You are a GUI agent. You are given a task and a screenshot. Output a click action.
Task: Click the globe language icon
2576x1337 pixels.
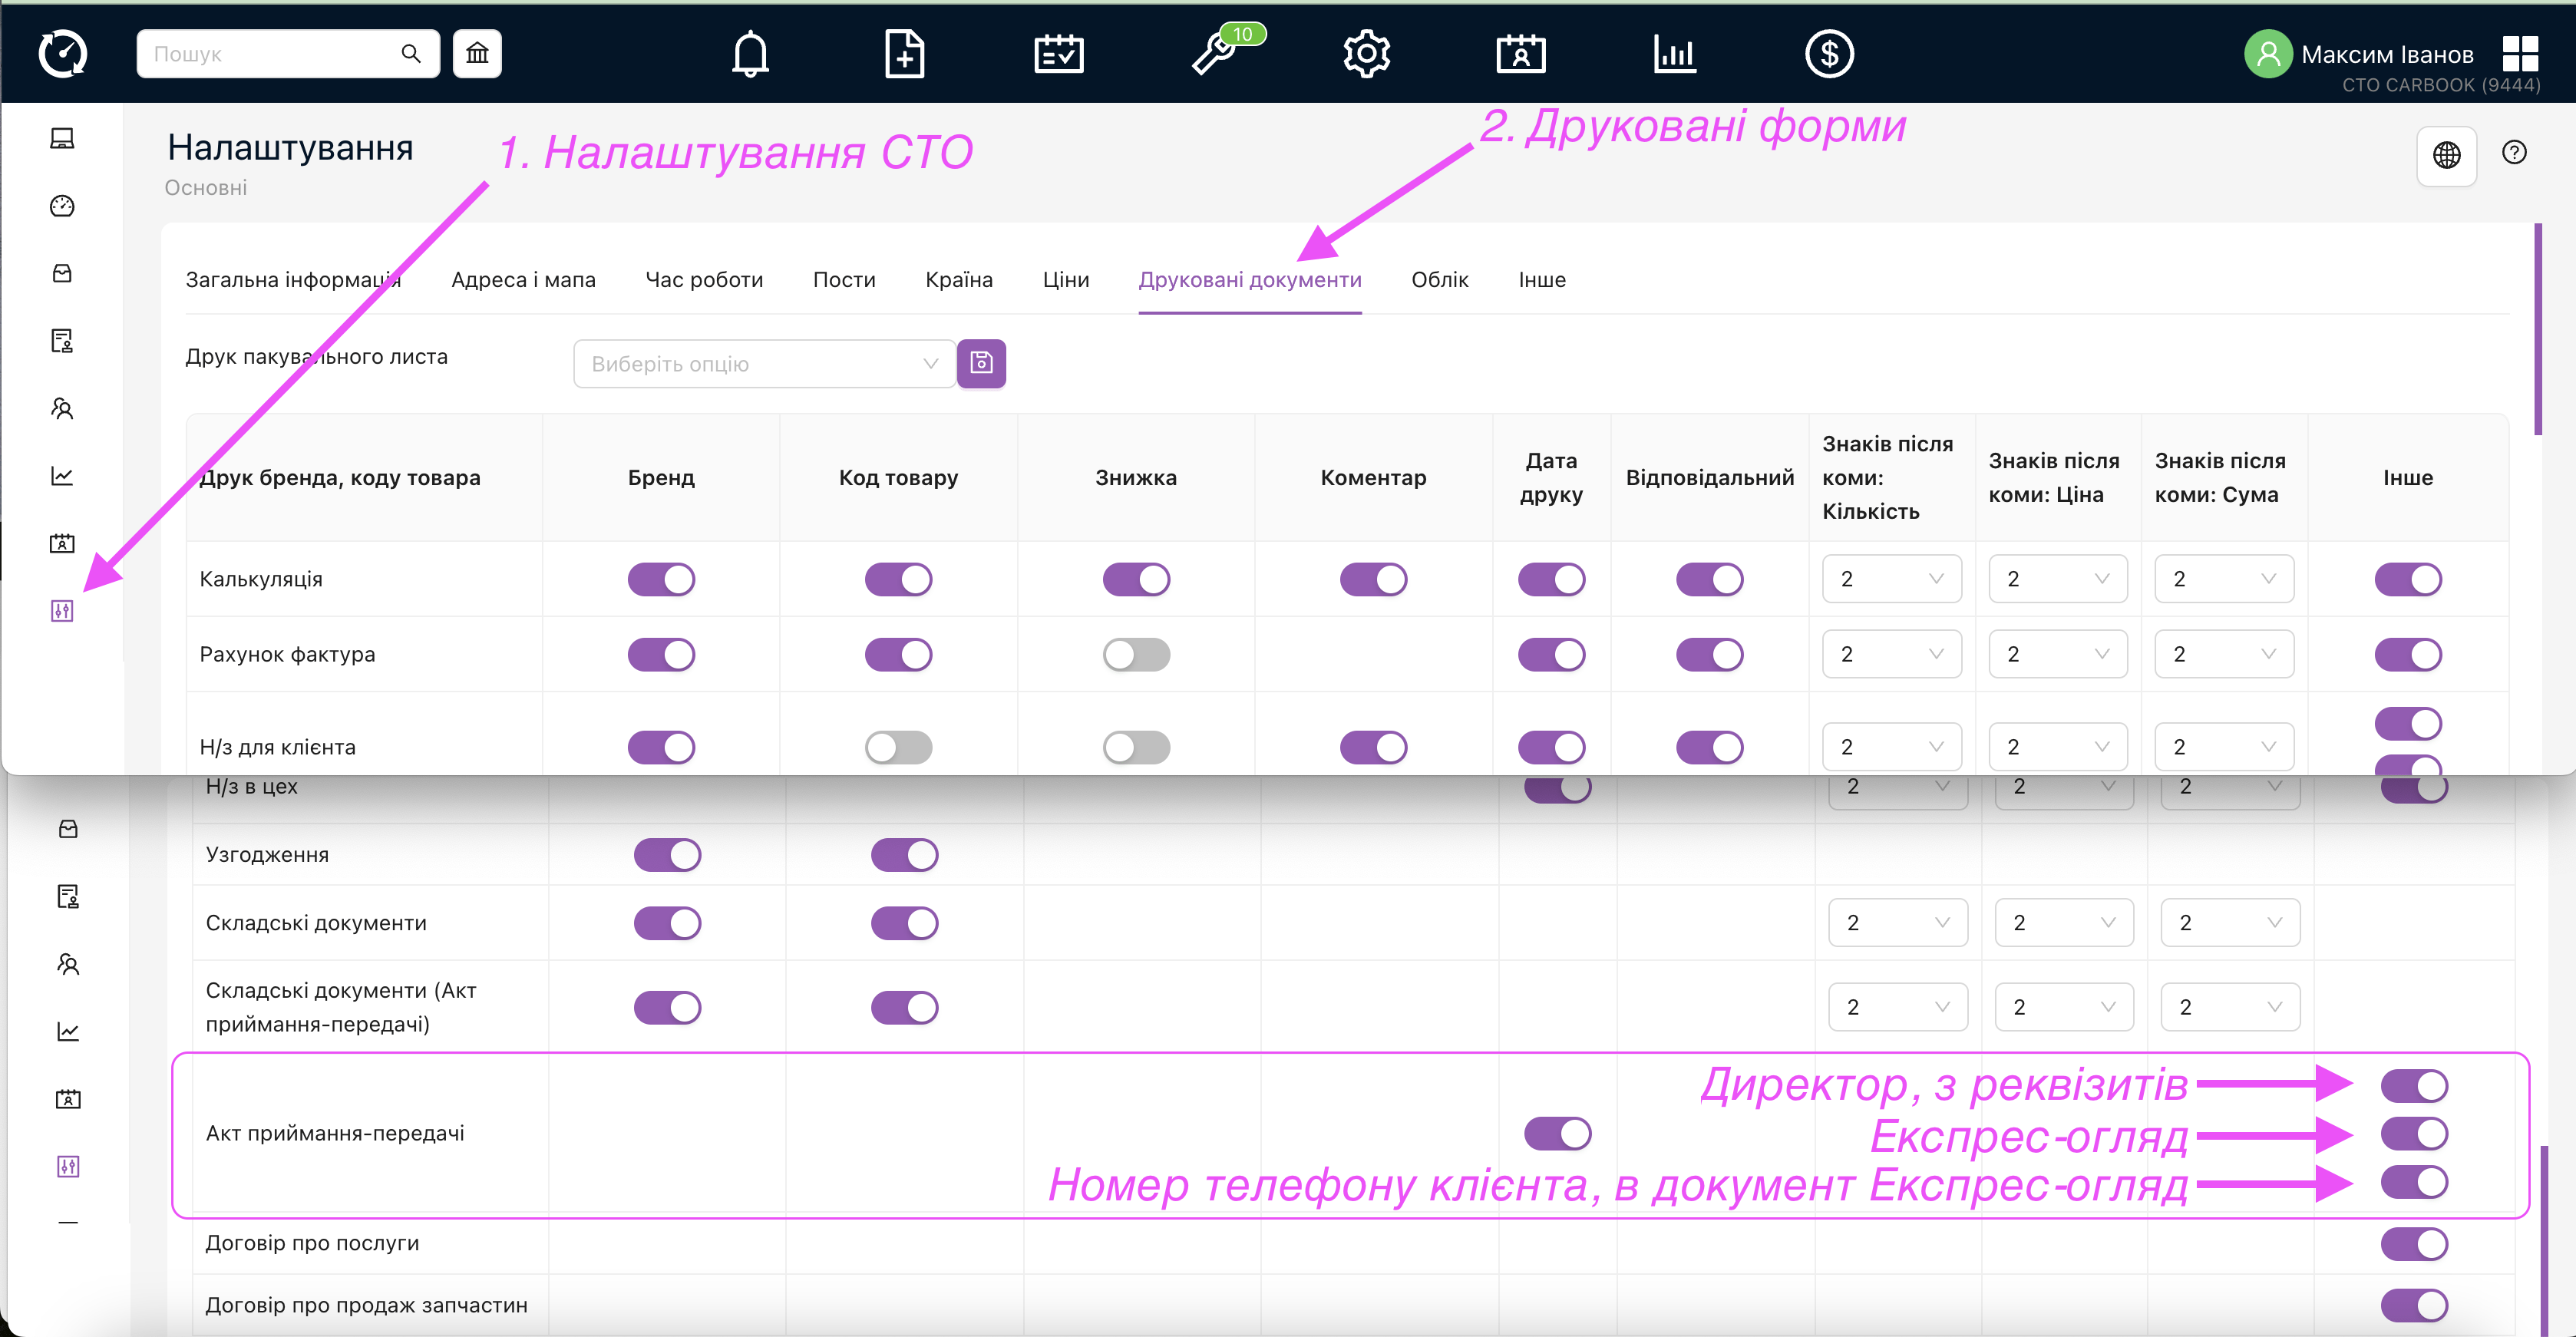click(x=2446, y=155)
